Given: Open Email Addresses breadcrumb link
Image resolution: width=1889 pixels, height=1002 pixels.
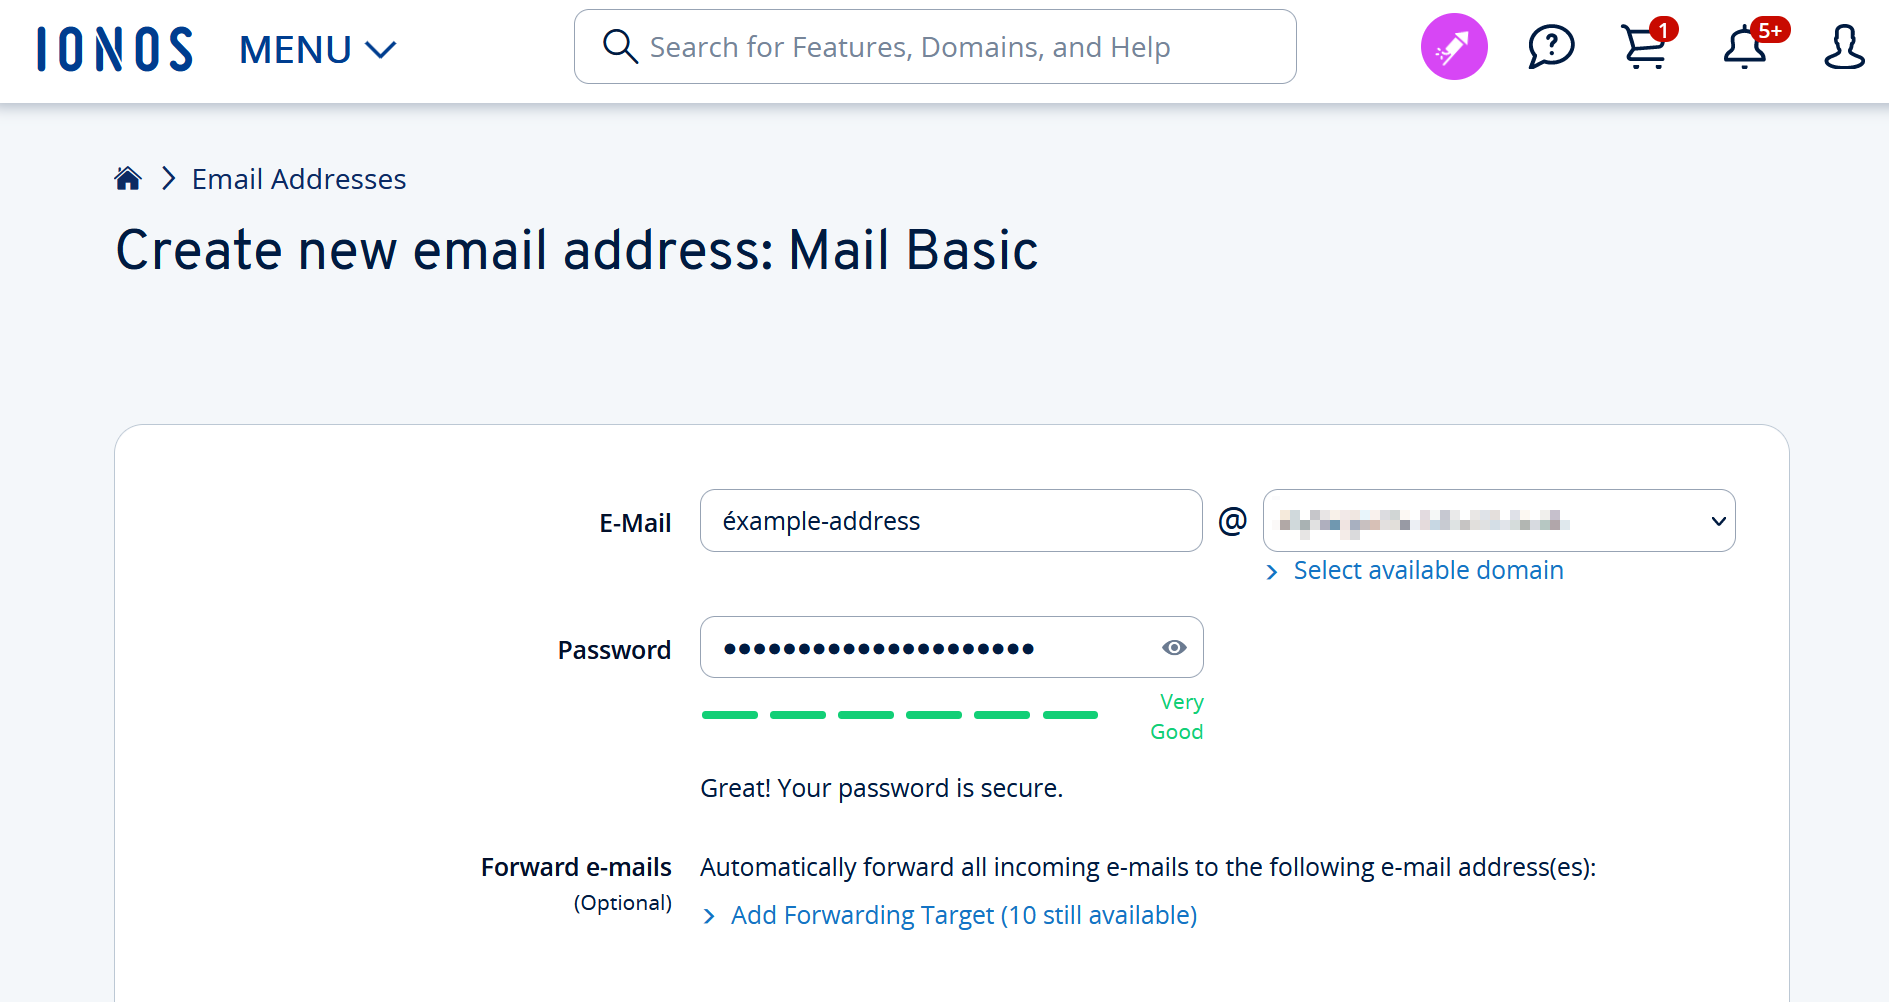Looking at the screenshot, I should click(x=299, y=179).
